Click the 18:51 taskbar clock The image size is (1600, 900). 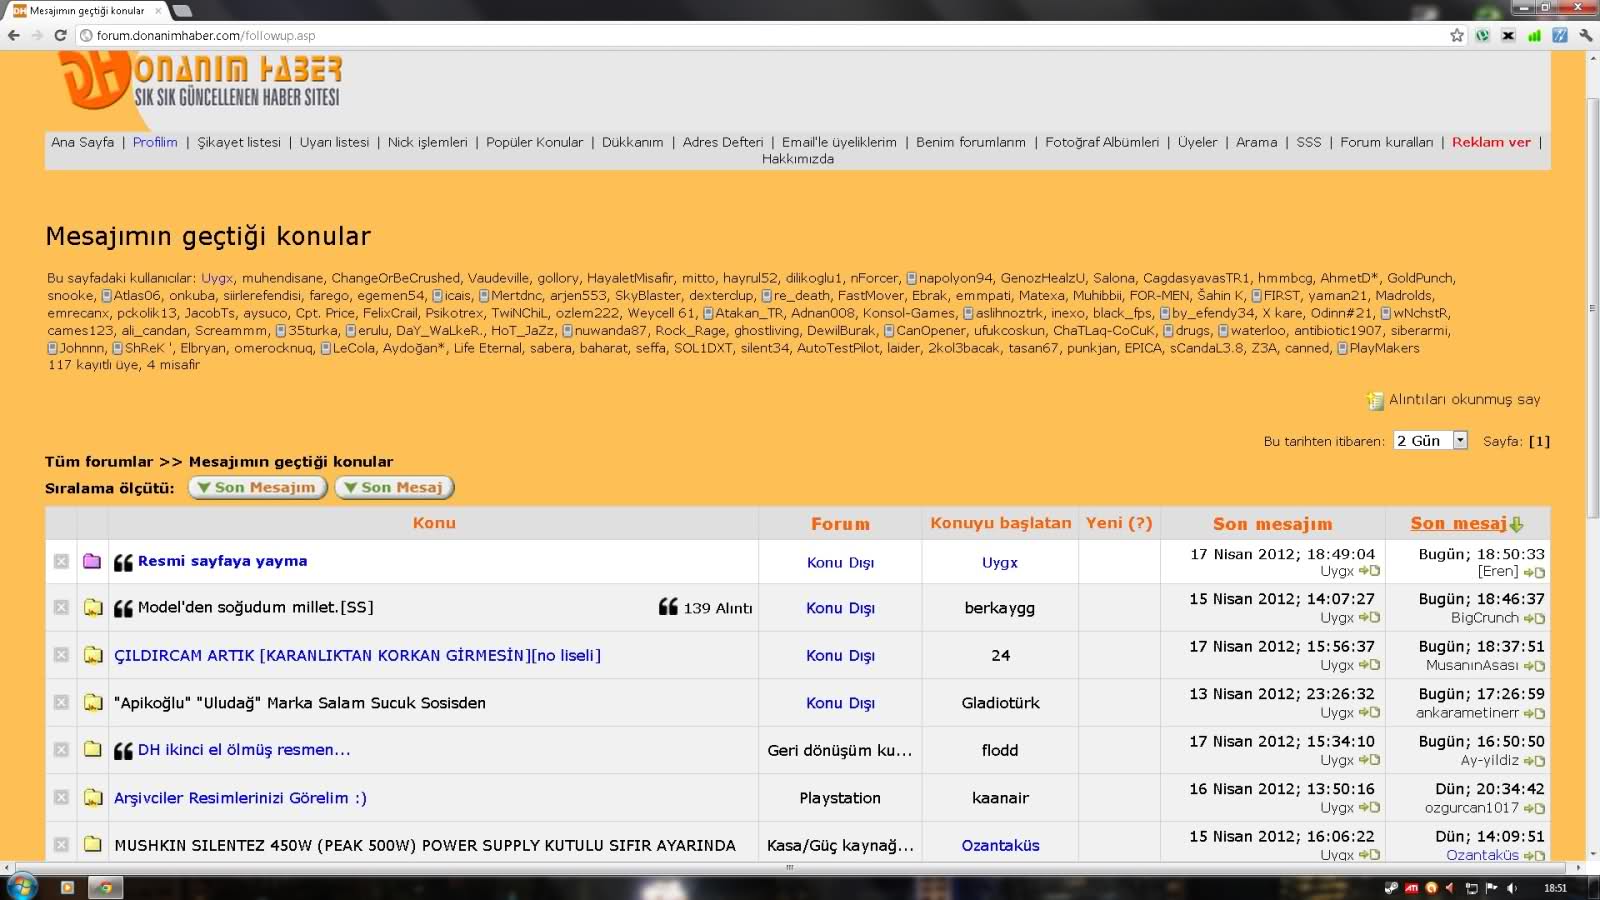pyautogui.click(x=1555, y=888)
